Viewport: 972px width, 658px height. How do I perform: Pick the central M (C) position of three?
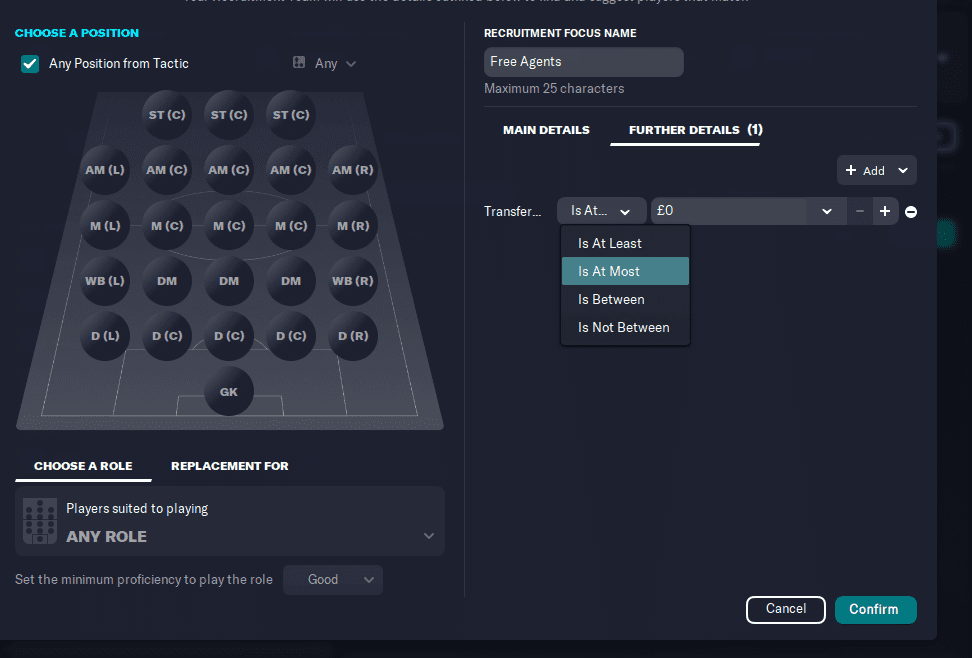229,226
